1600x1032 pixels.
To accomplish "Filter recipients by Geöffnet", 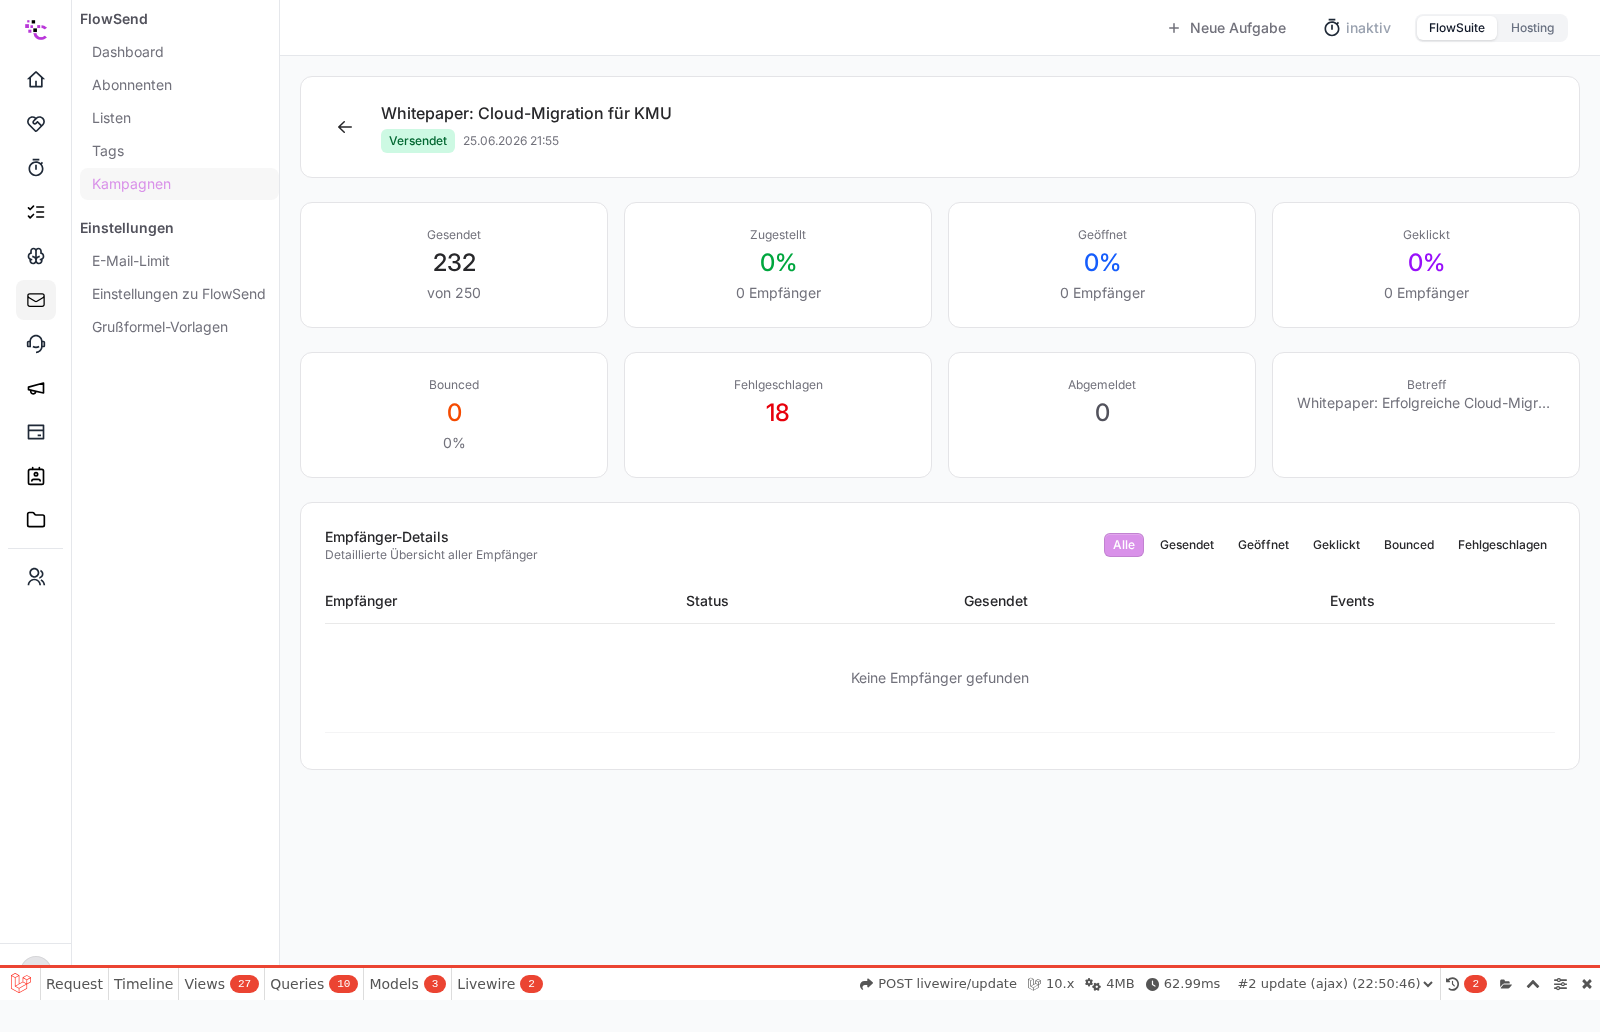I will [x=1263, y=545].
